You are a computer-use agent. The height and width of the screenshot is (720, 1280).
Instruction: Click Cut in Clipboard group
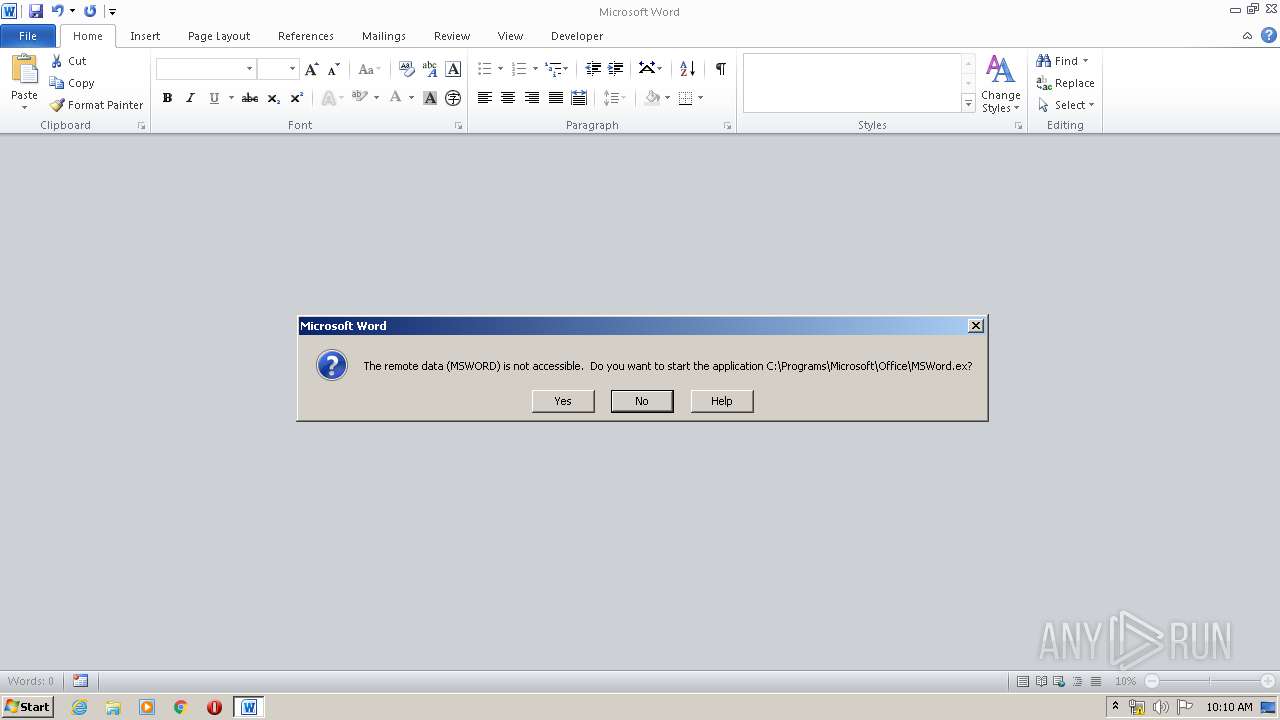69,61
